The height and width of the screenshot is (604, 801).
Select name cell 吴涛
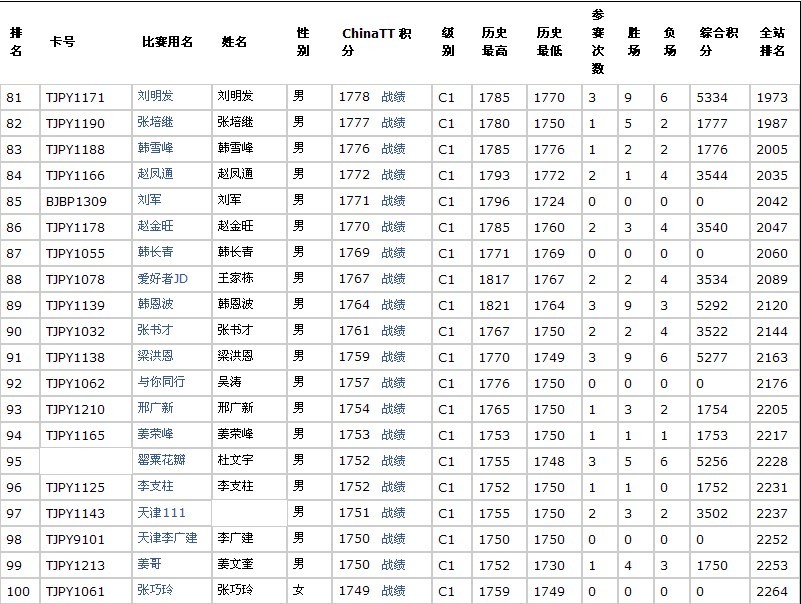click(x=229, y=382)
